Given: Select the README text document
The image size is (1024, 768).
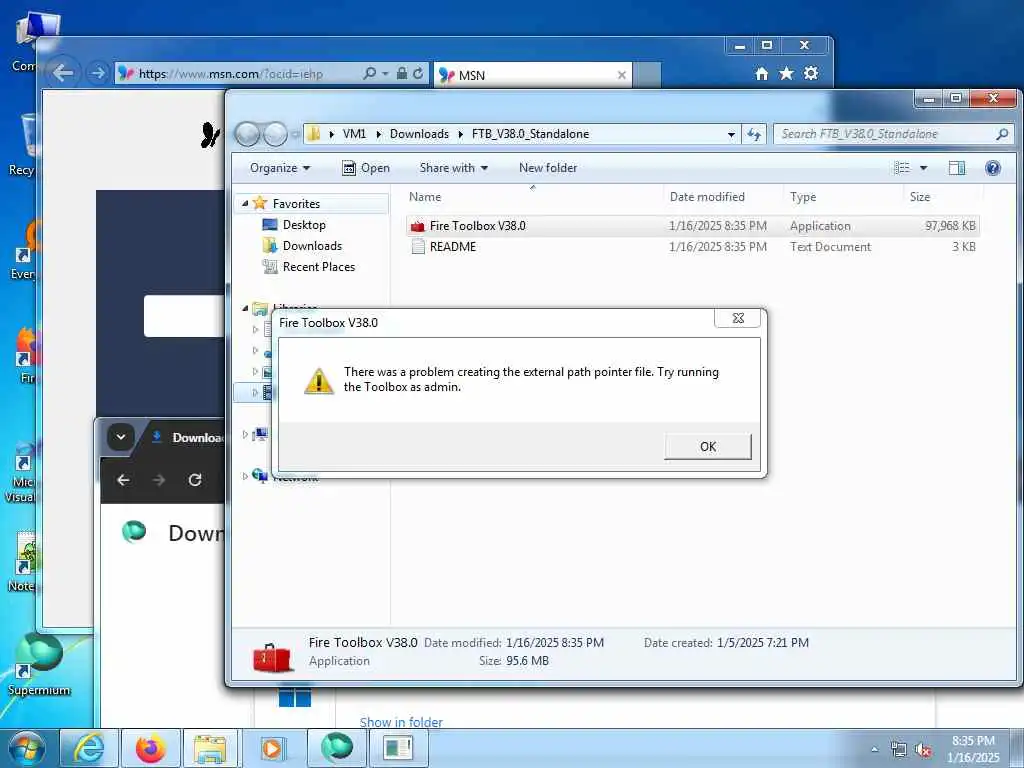Looking at the screenshot, I should pos(692,247).
